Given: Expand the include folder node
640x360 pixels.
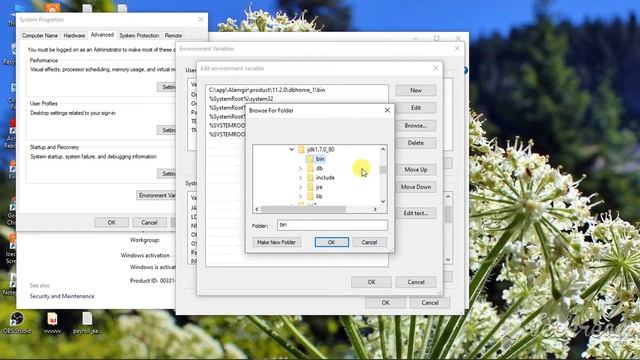Looking at the screenshot, I should click(300, 178).
